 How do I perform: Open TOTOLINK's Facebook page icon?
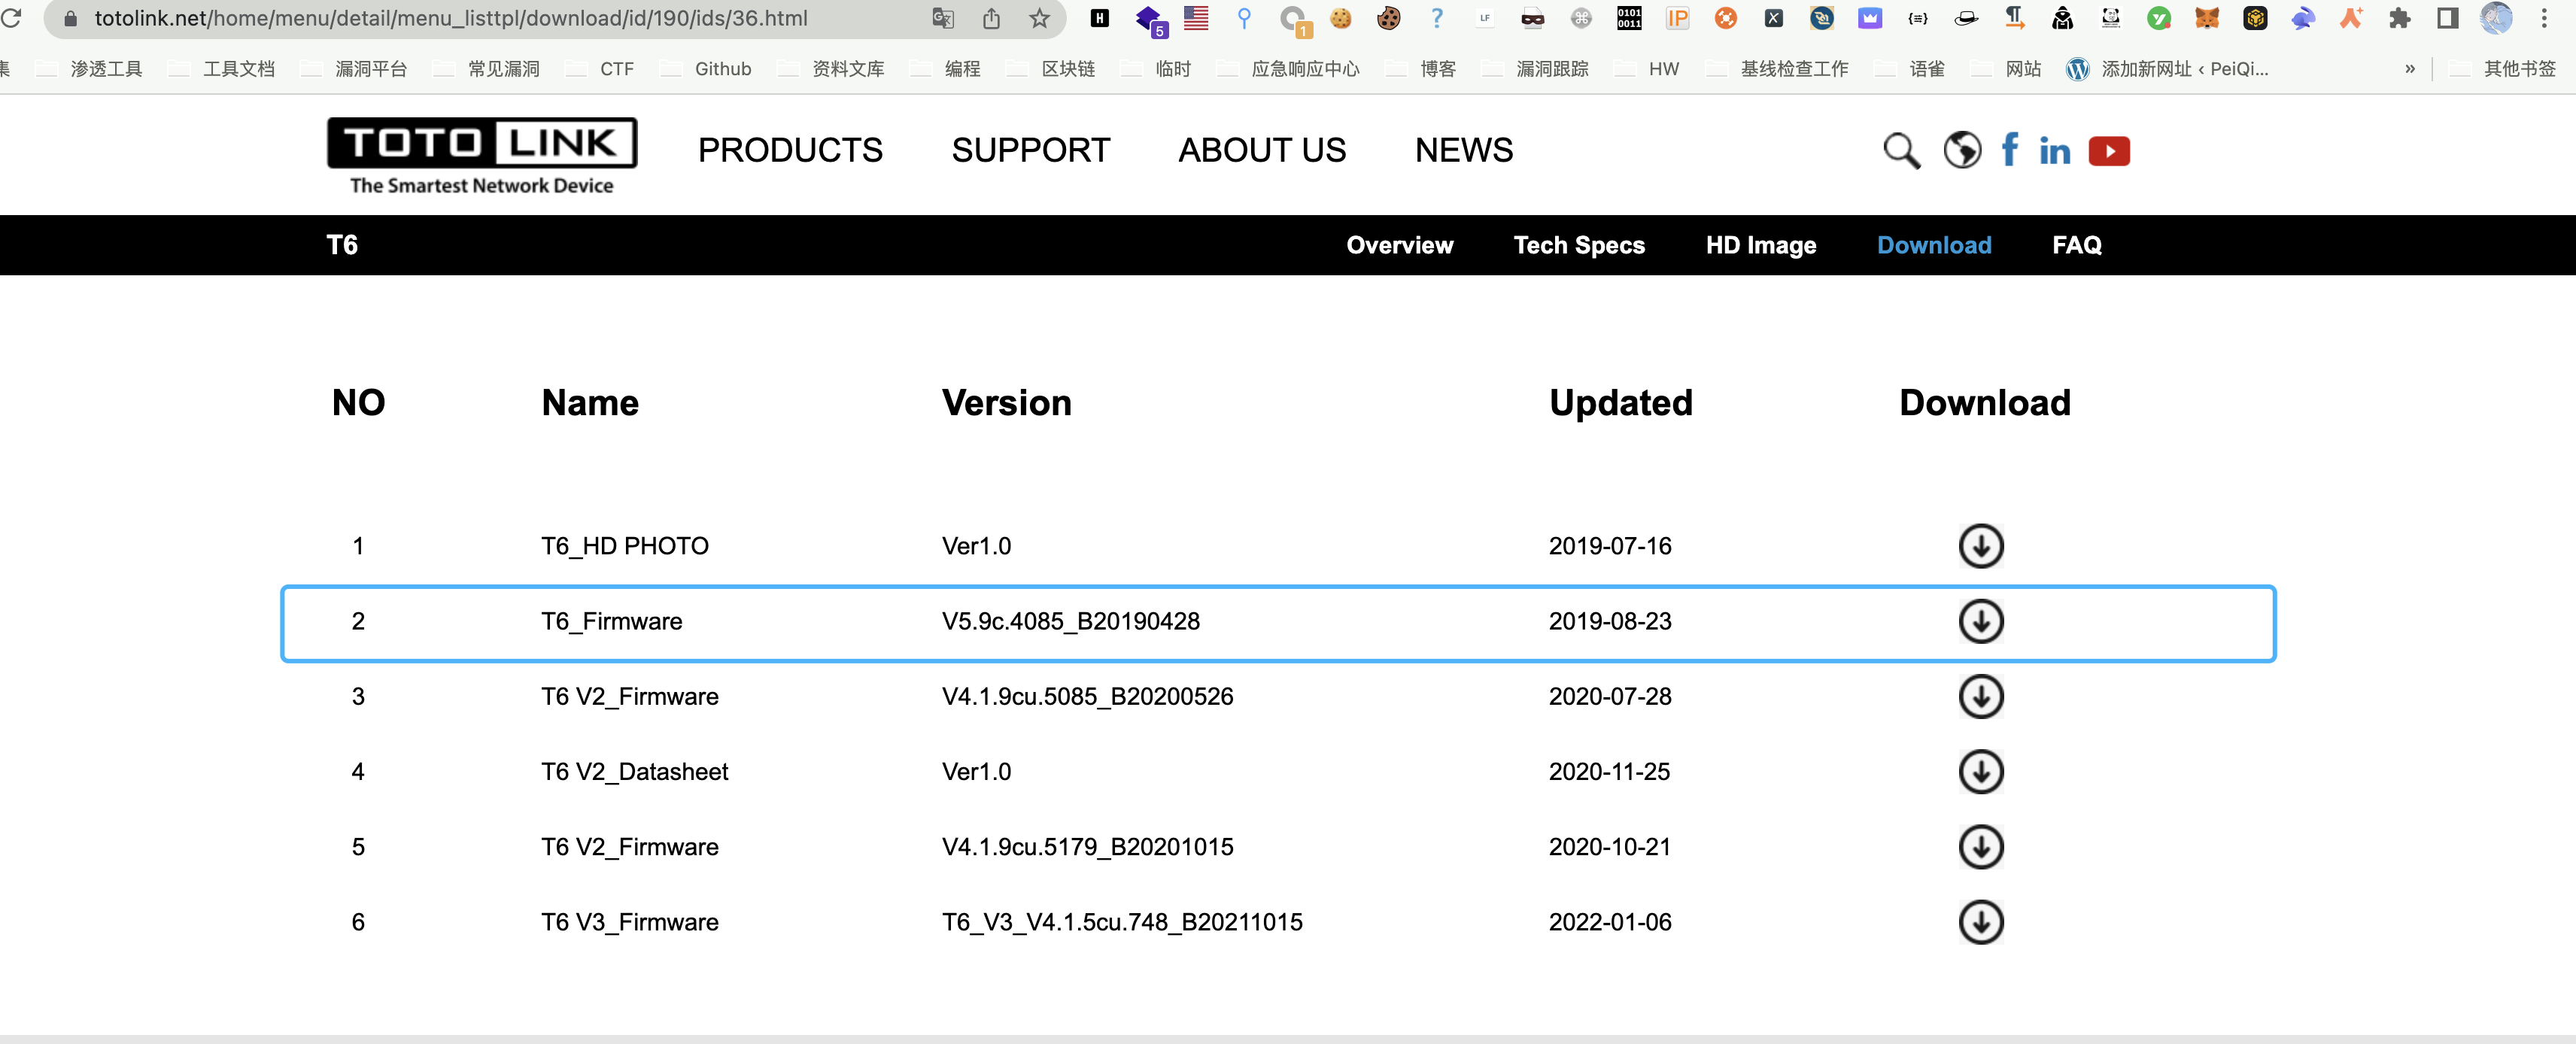pos(2009,150)
